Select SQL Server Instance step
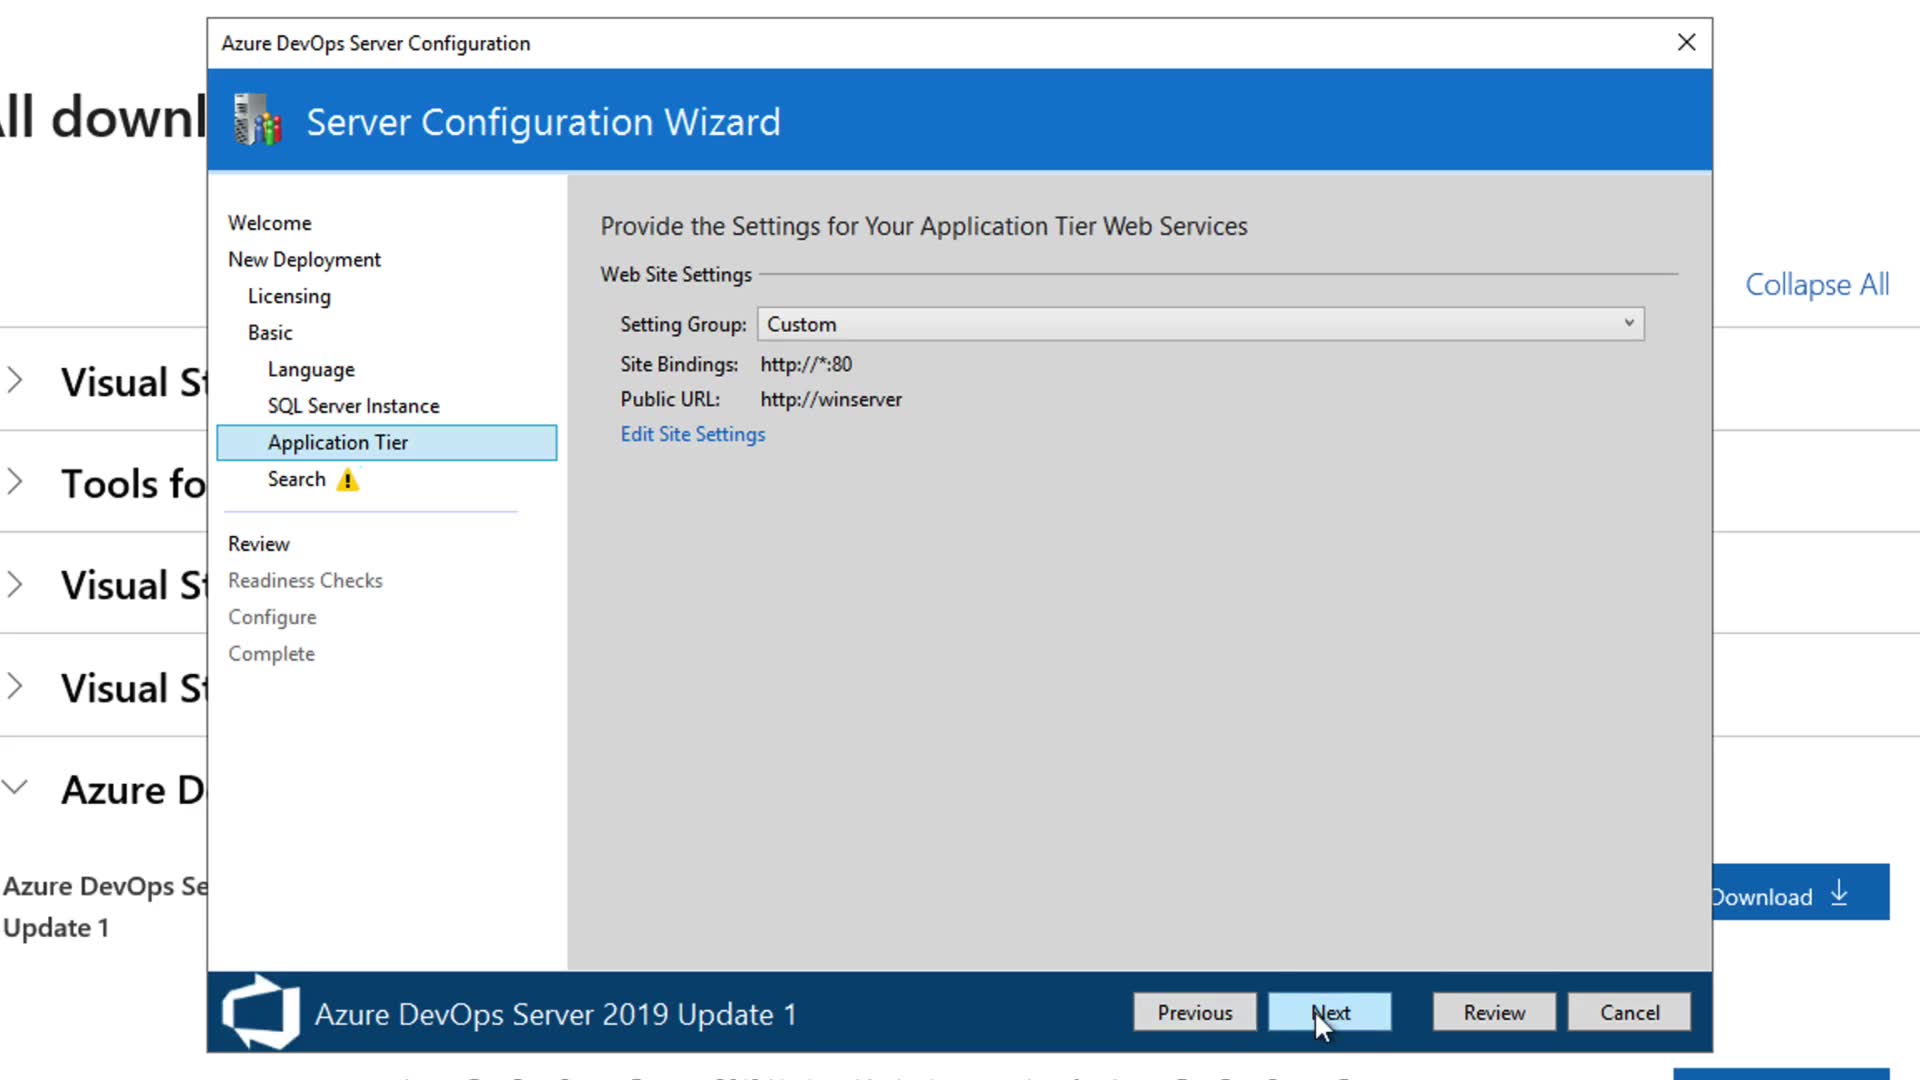 [353, 406]
